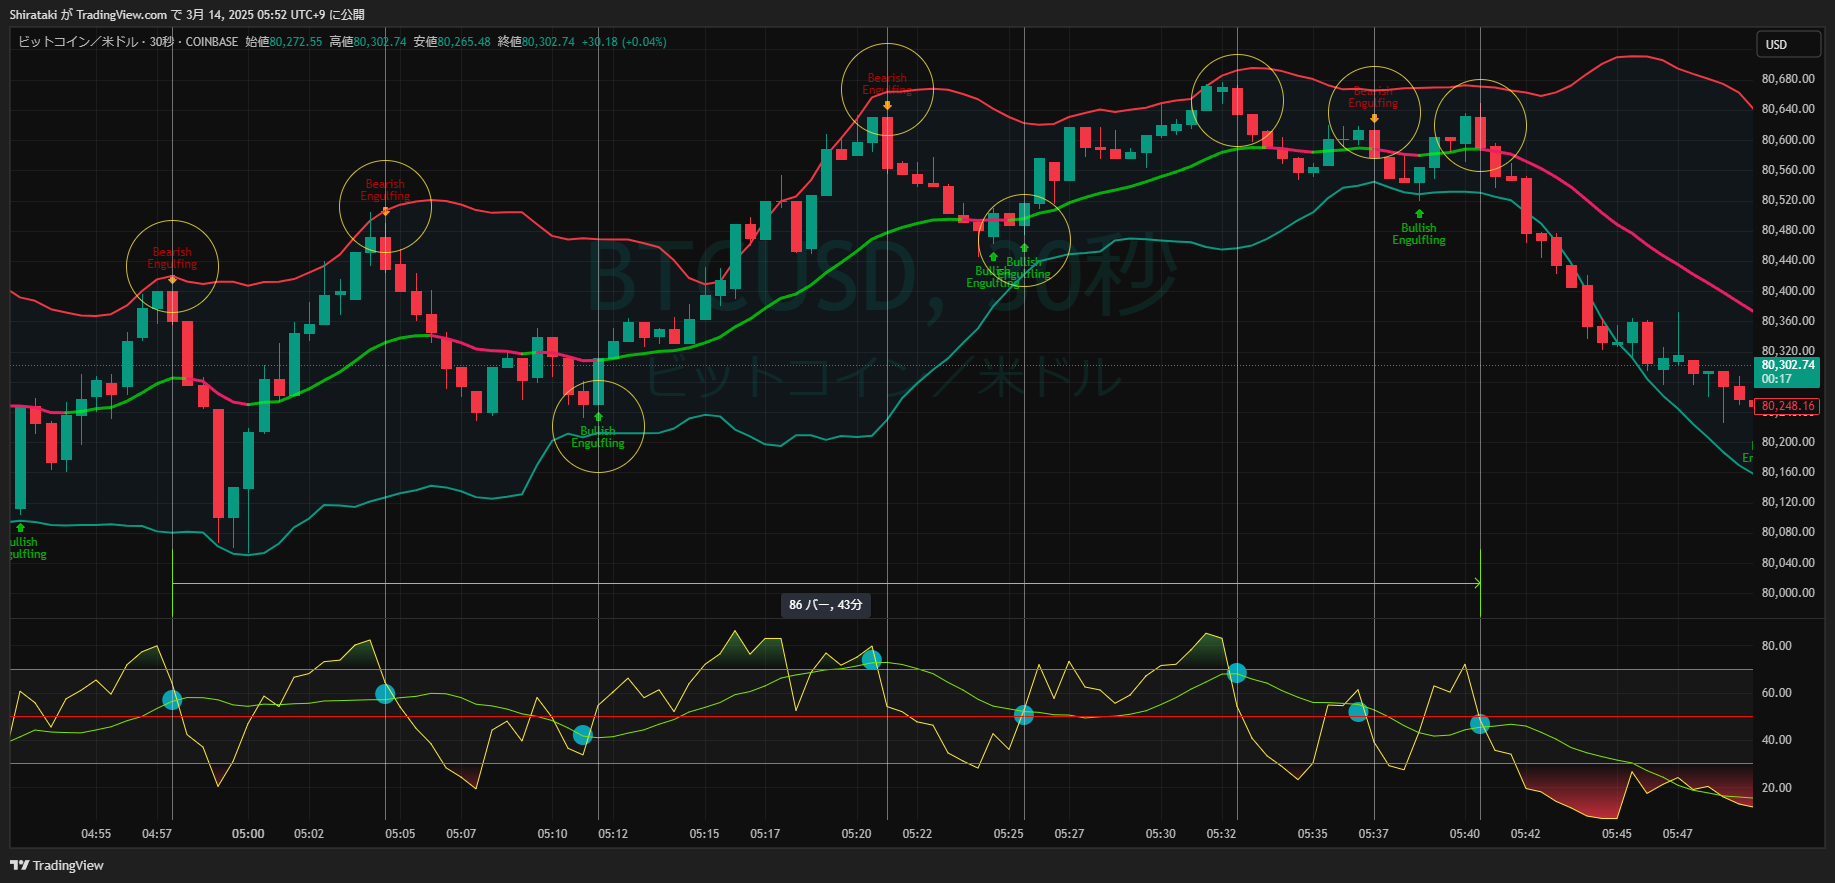Viewport: 1835px width, 883px height.
Task: Click the 80,680.00 price axis label
Action: 1787,79
